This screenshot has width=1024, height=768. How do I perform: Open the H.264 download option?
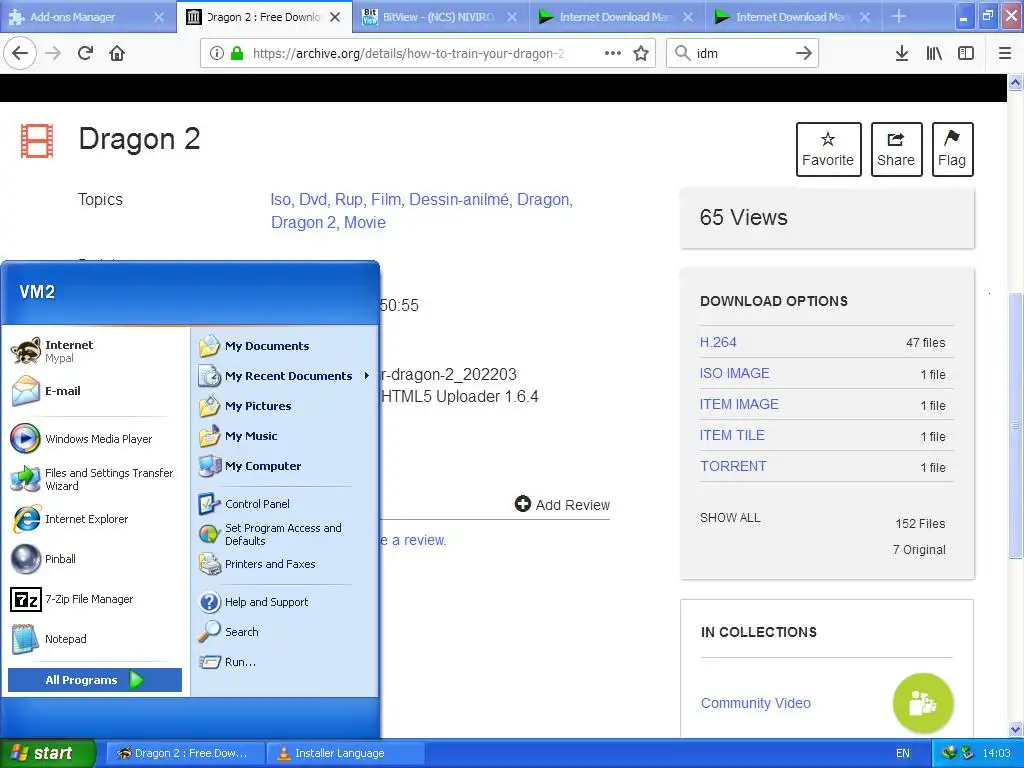tap(718, 342)
